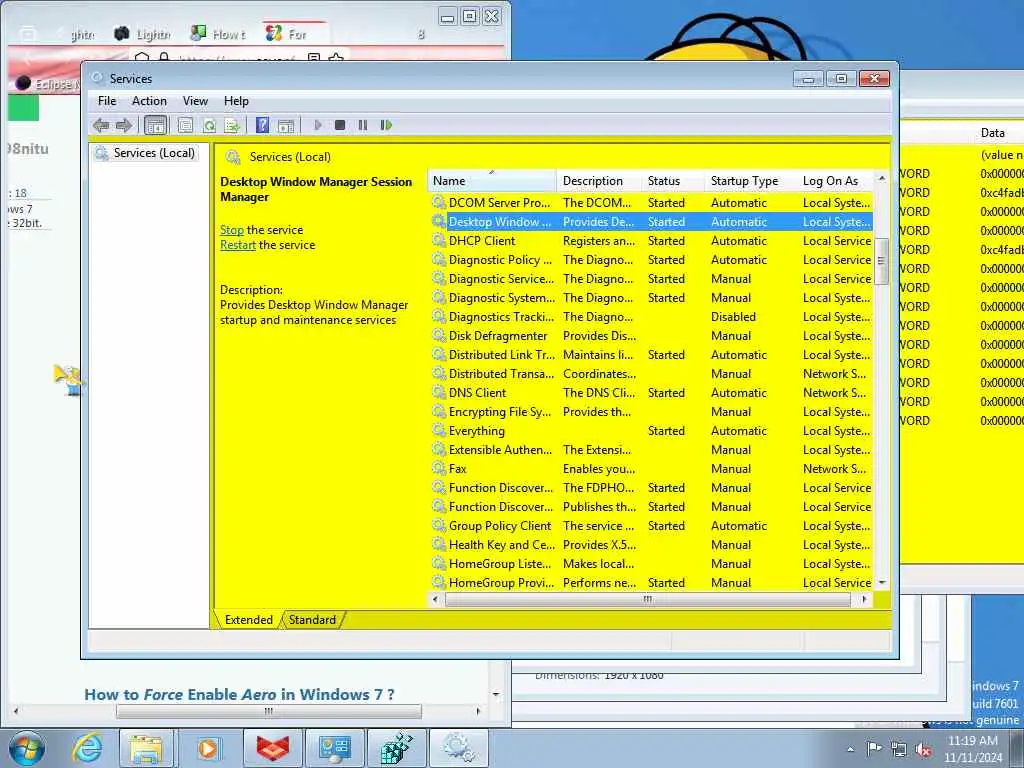1024x768 pixels.
Task: Select the Desktop Window ... service row
Action: (651, 222)
